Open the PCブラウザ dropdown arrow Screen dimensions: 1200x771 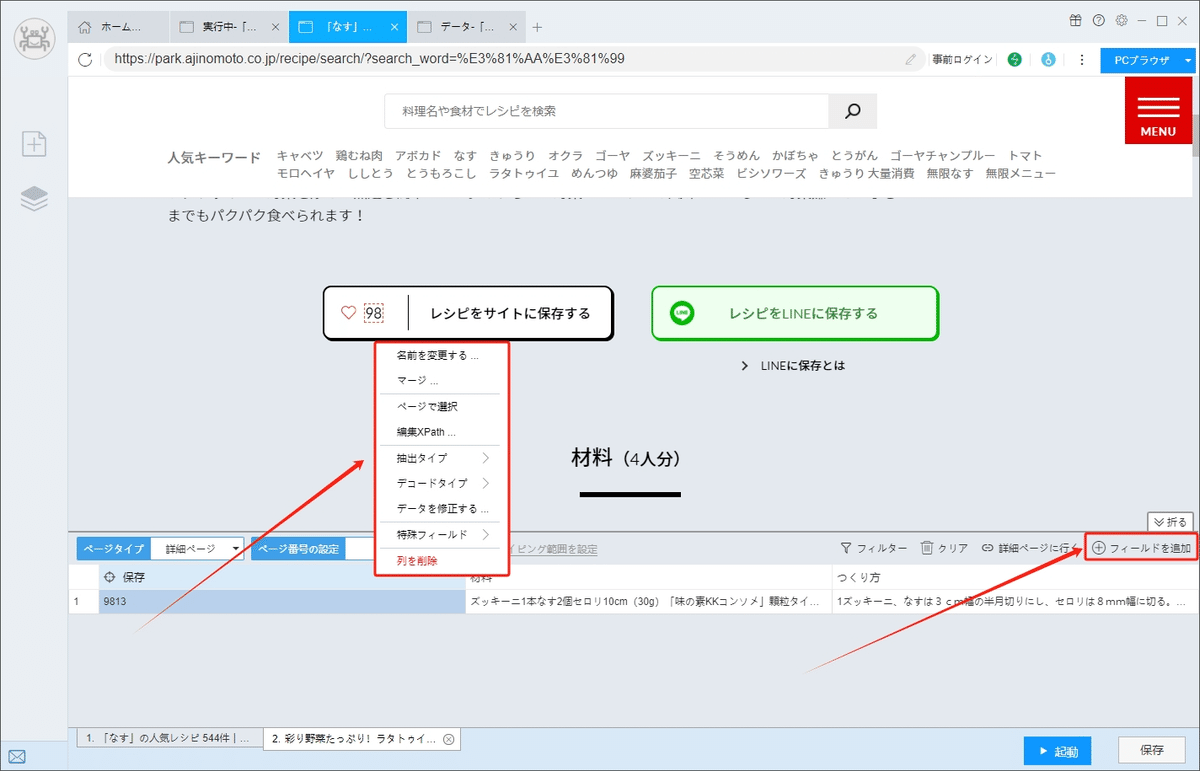coord(1188,60)
